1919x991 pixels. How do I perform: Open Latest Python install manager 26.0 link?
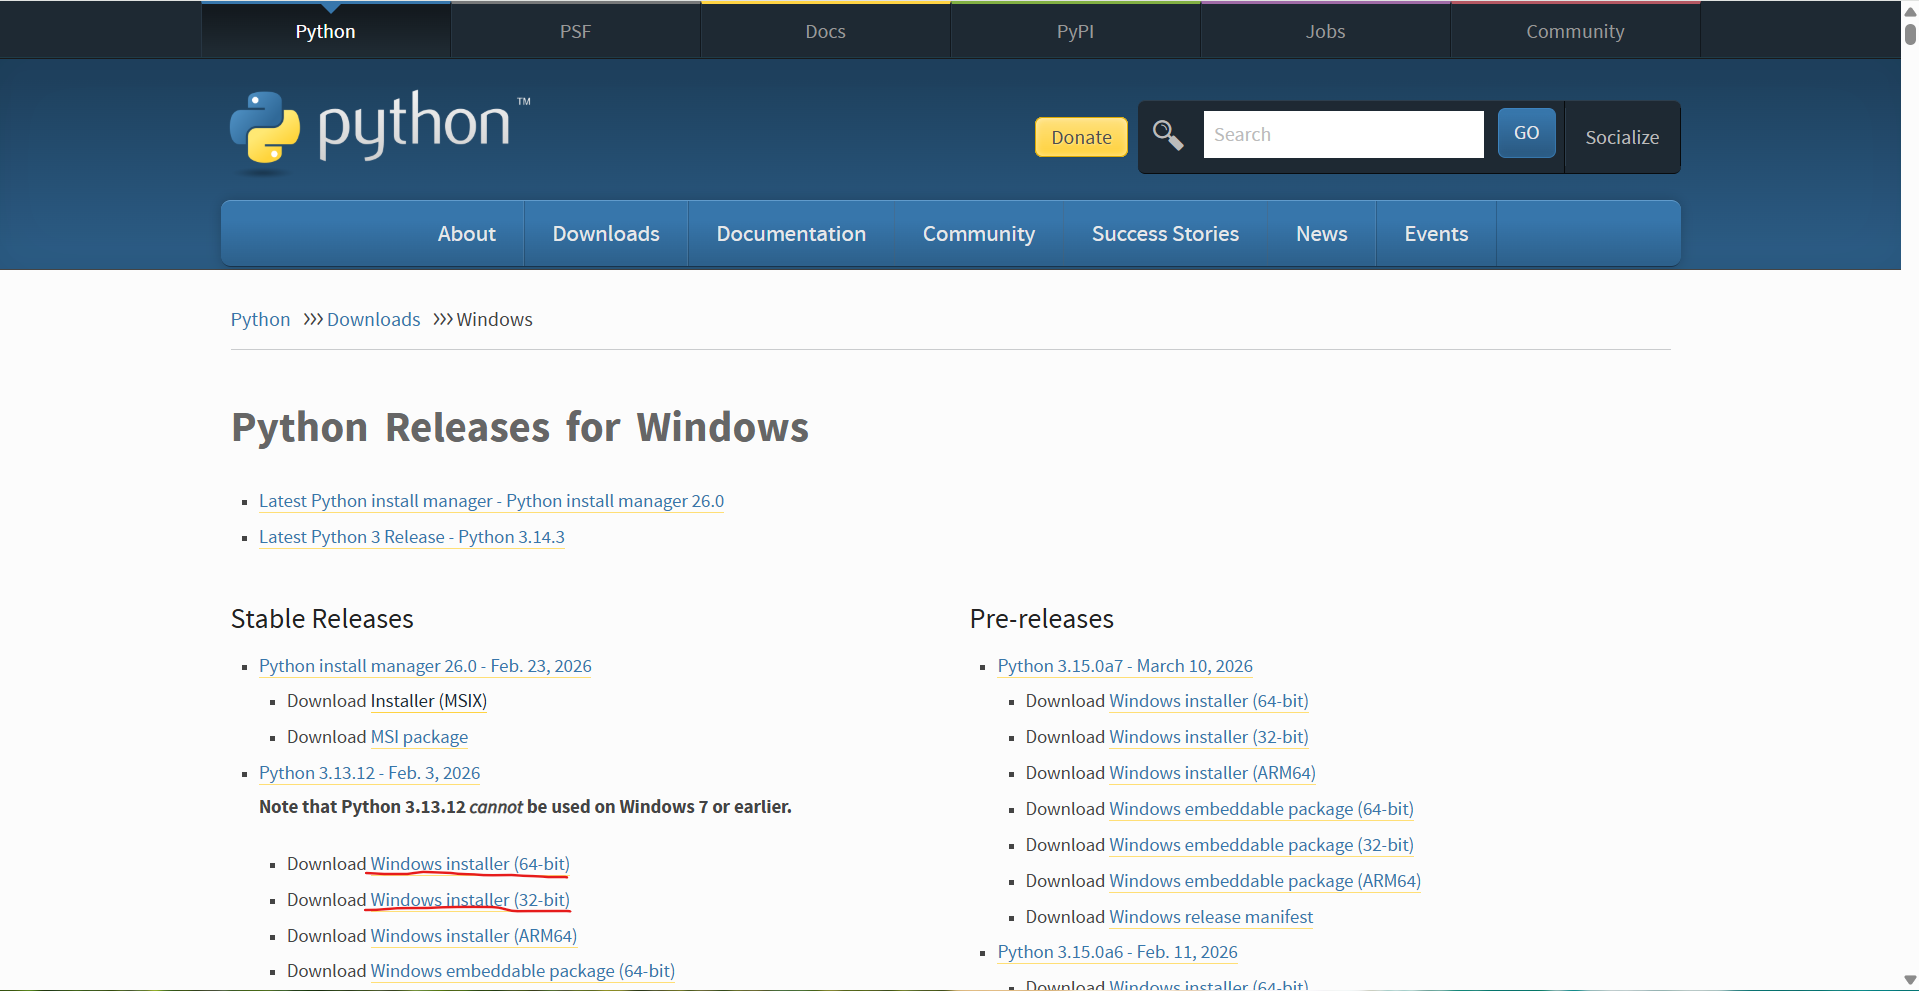pyautogui.click(x=491, y=501)
